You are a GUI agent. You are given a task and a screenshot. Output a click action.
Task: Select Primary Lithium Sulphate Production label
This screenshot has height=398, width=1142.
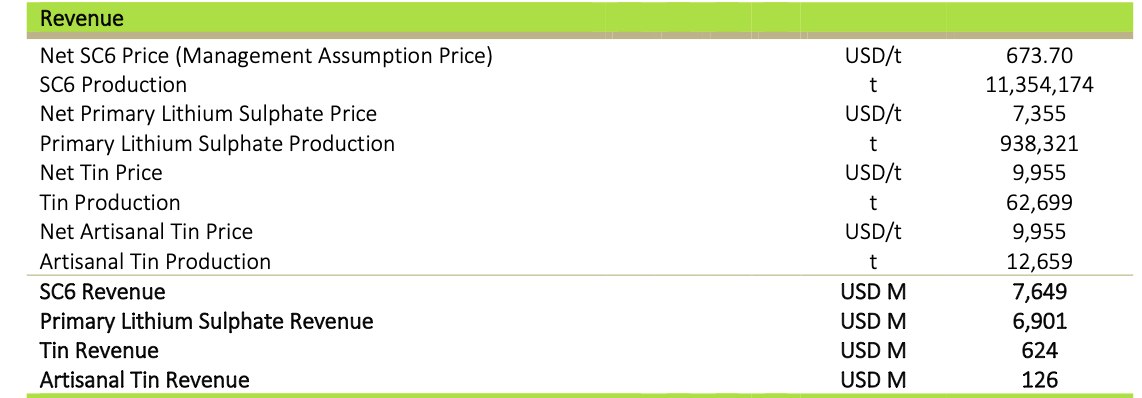pyautogui.click(x=217, y=144)
